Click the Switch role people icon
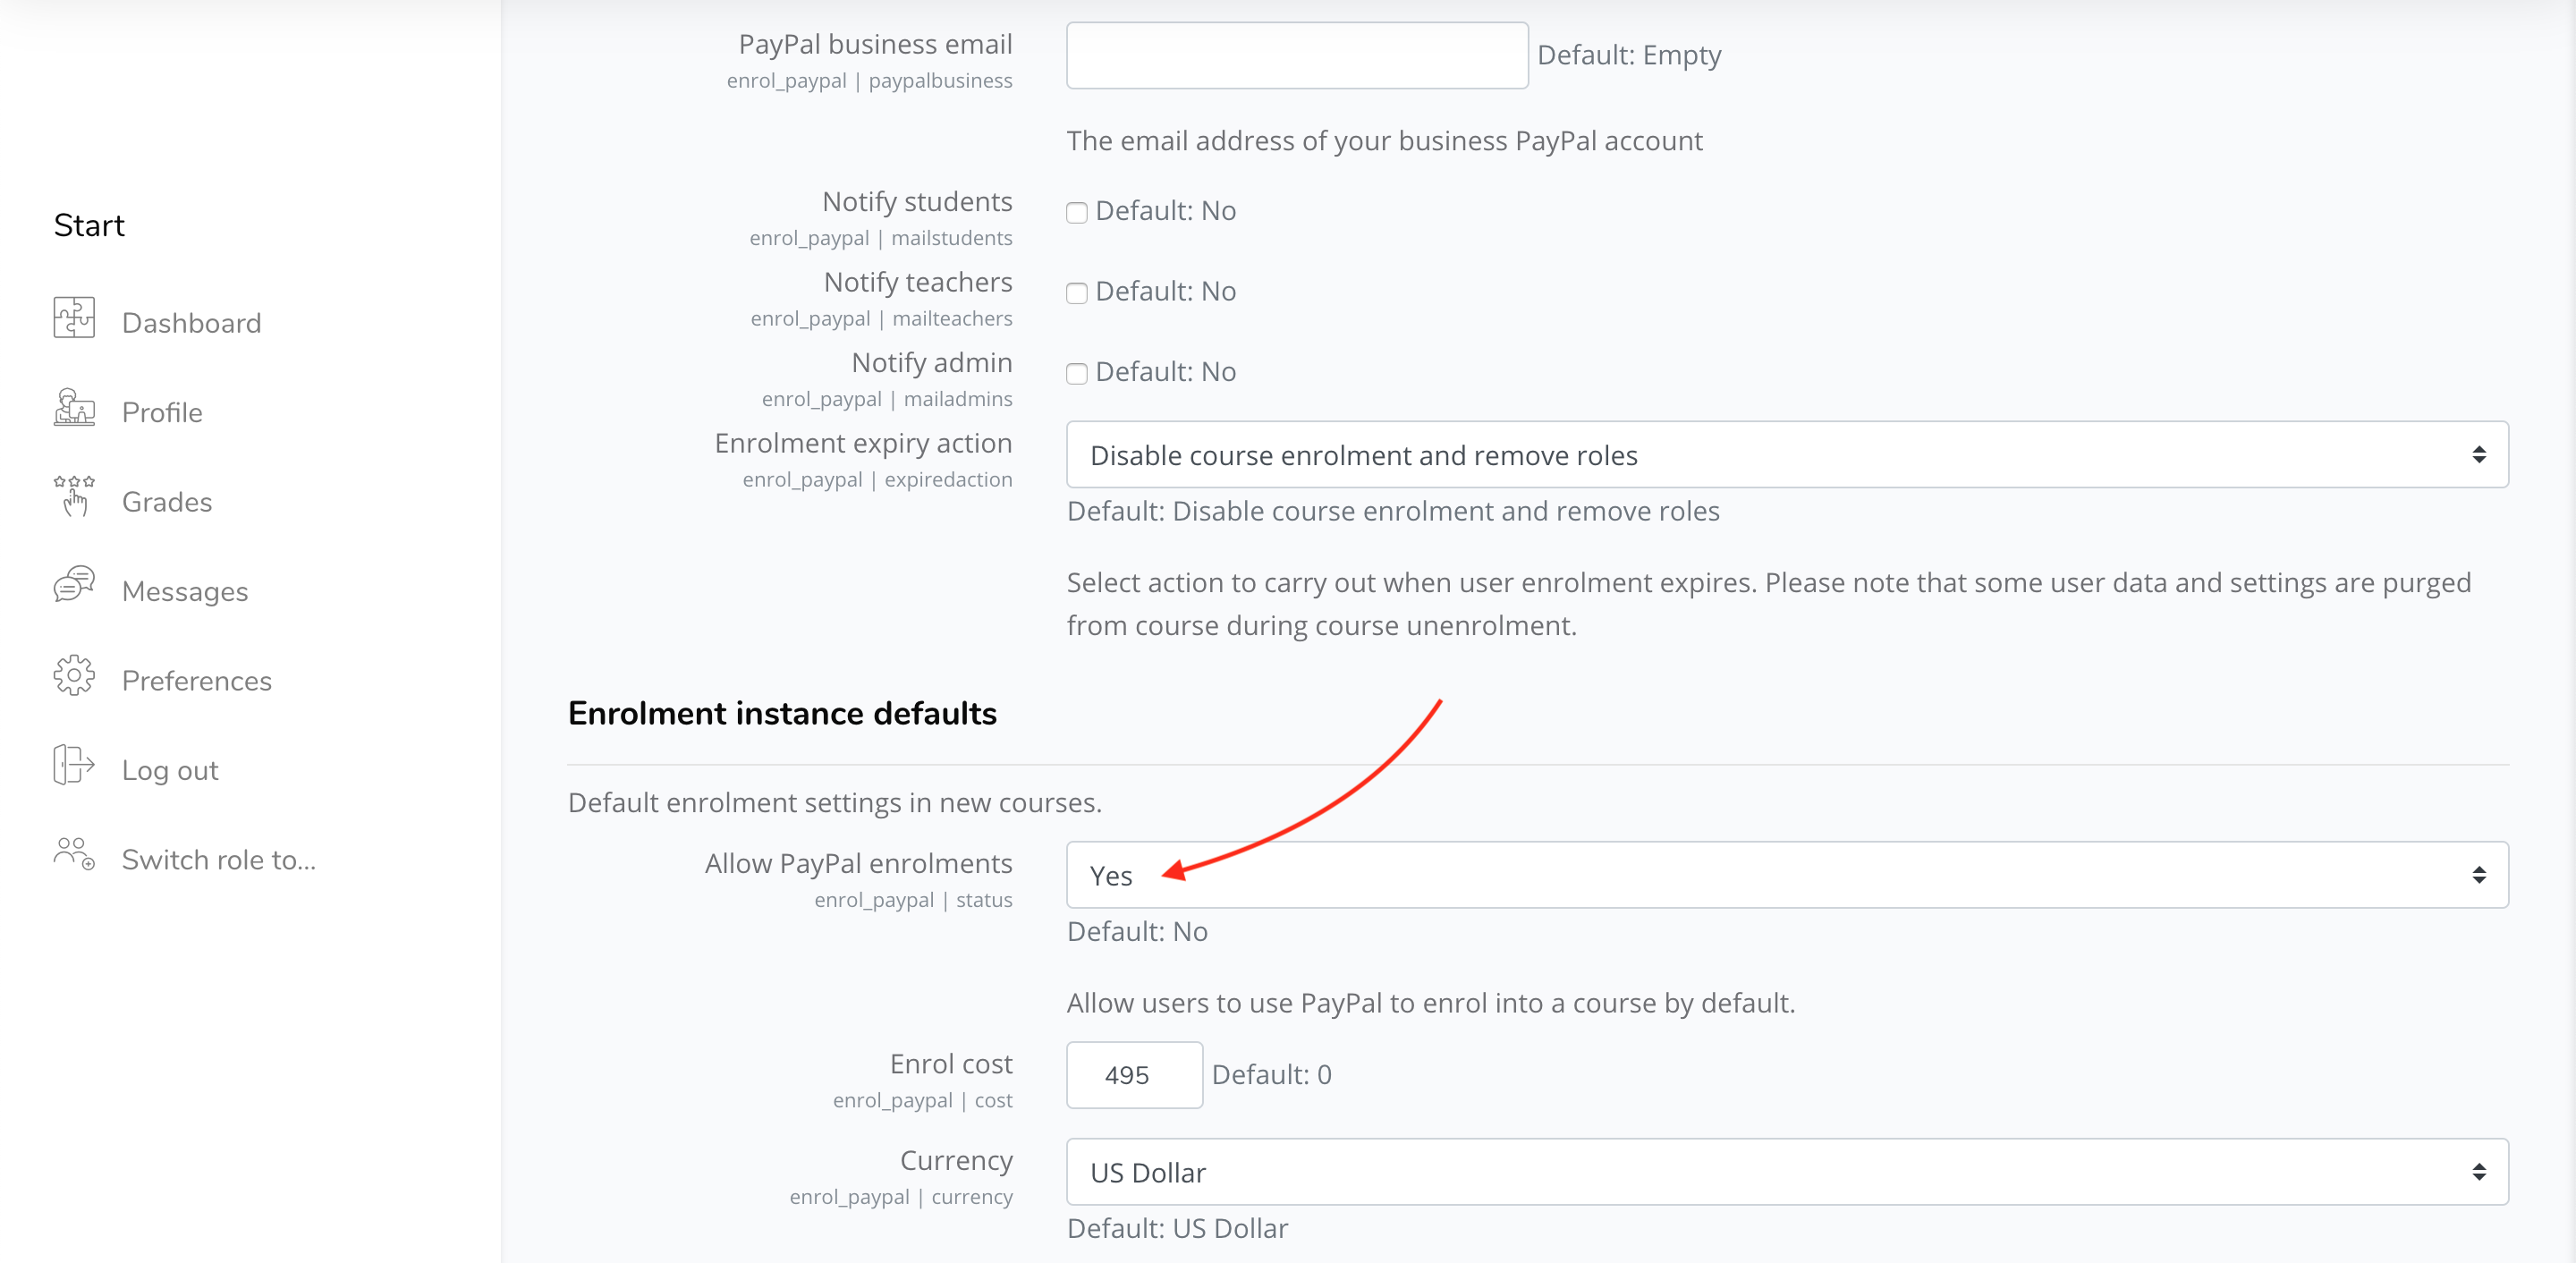 click(x=74, y=855)
